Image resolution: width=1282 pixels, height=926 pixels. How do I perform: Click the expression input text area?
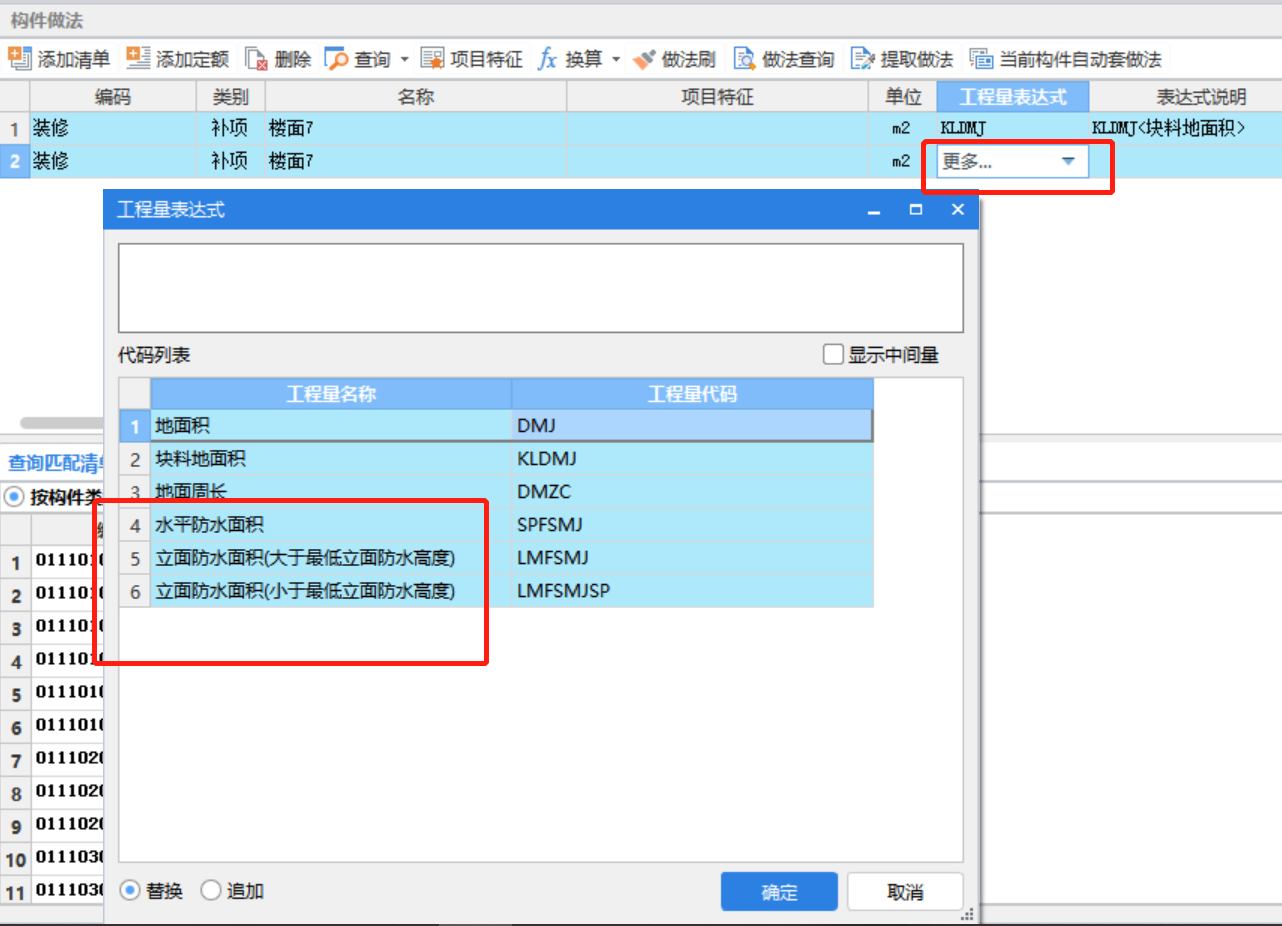541,288
